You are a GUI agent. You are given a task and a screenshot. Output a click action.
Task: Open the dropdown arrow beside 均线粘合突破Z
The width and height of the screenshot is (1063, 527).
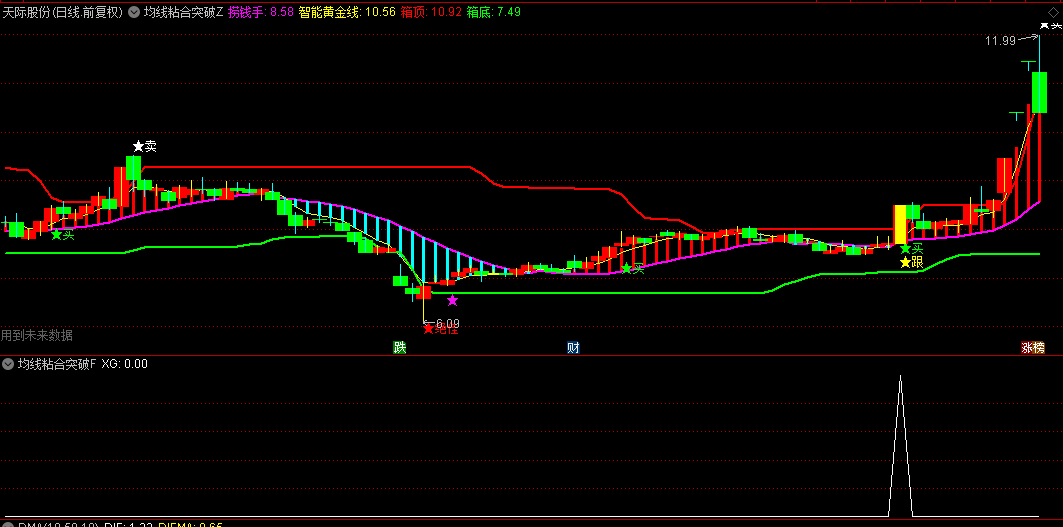coord(134,12)
